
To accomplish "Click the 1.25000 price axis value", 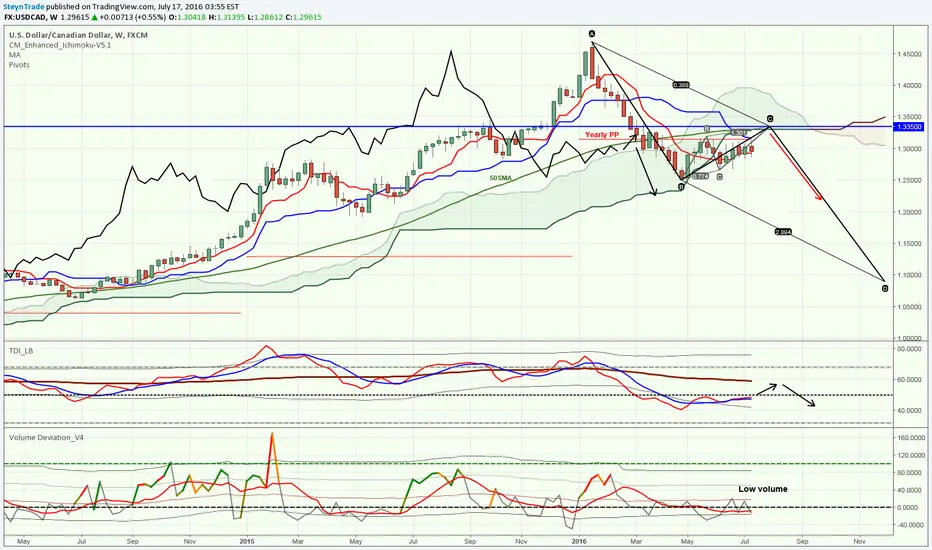I will (909, 181).
